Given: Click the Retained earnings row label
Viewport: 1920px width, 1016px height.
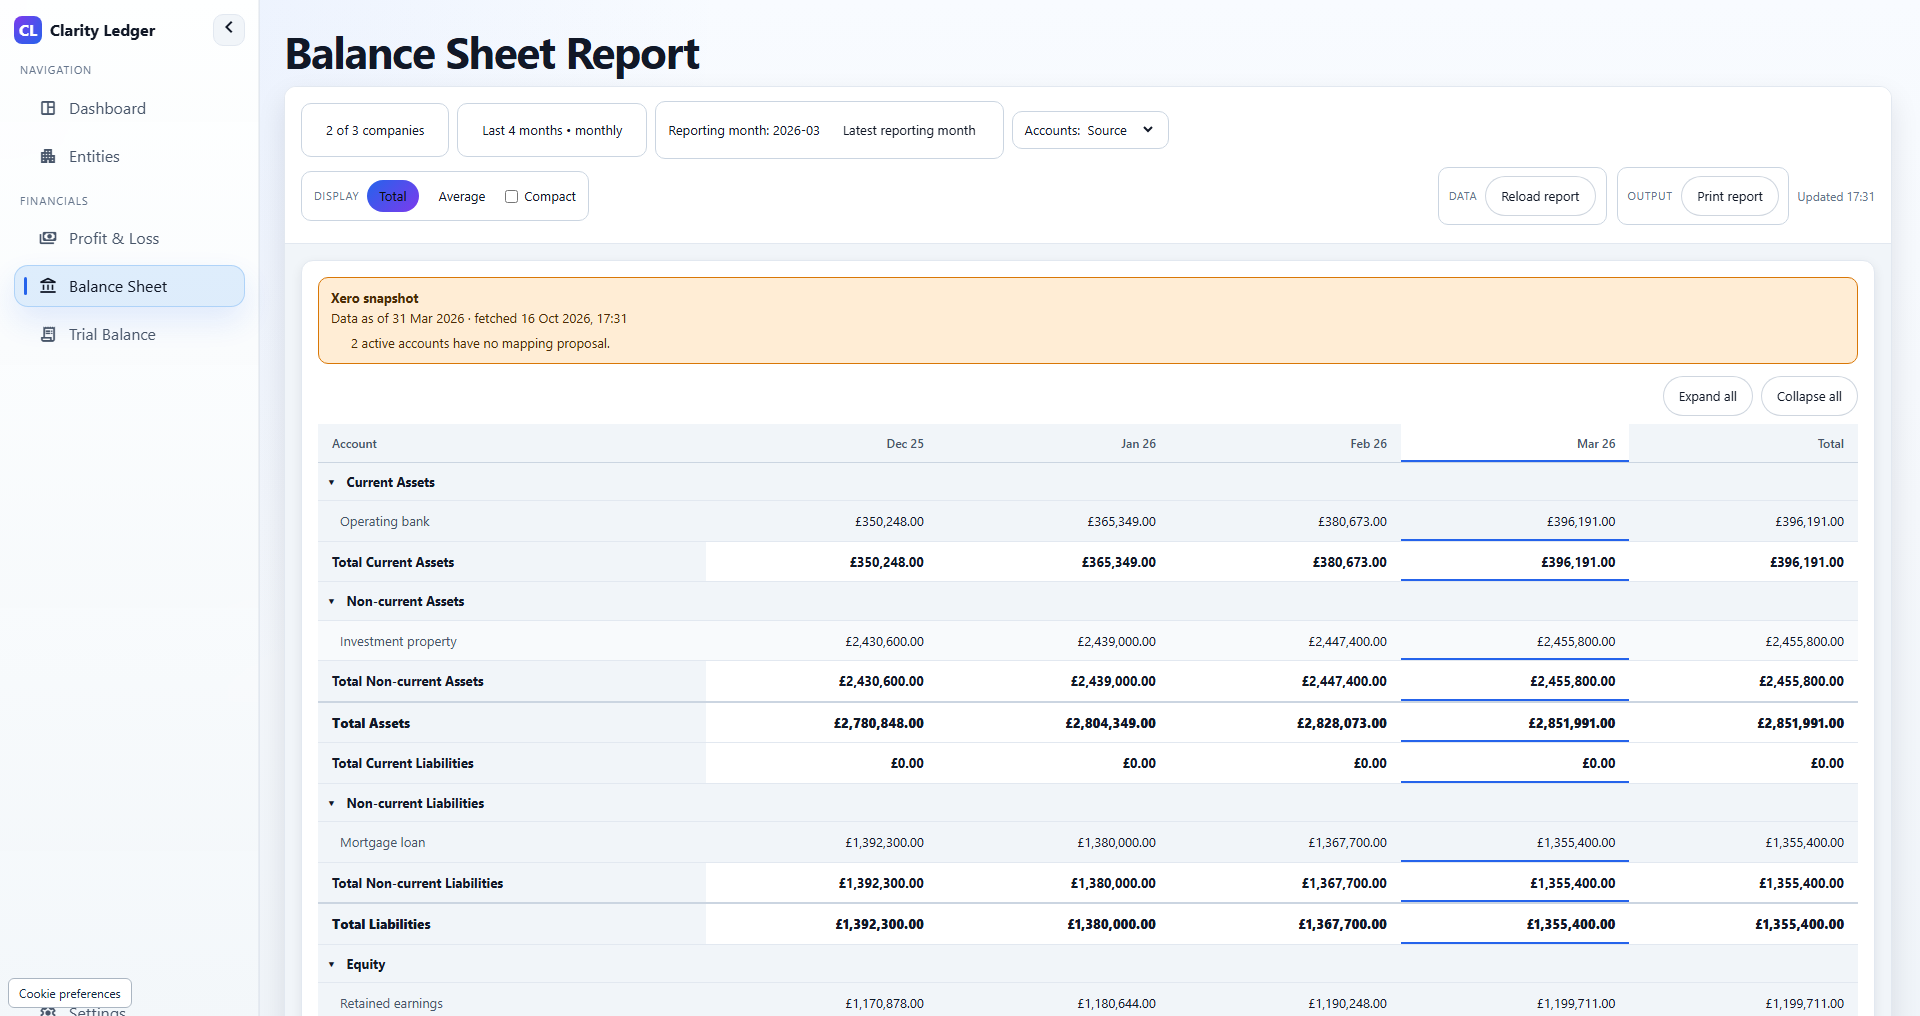Looking at the screenshot, I should [x=391, y=1003].
